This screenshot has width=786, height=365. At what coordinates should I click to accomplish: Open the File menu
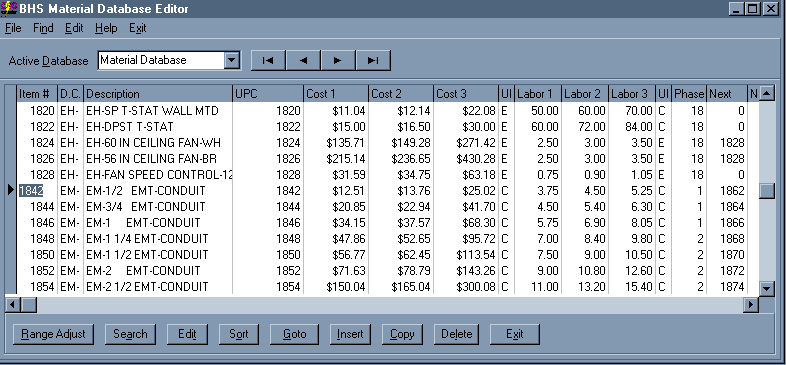(13, 28)
